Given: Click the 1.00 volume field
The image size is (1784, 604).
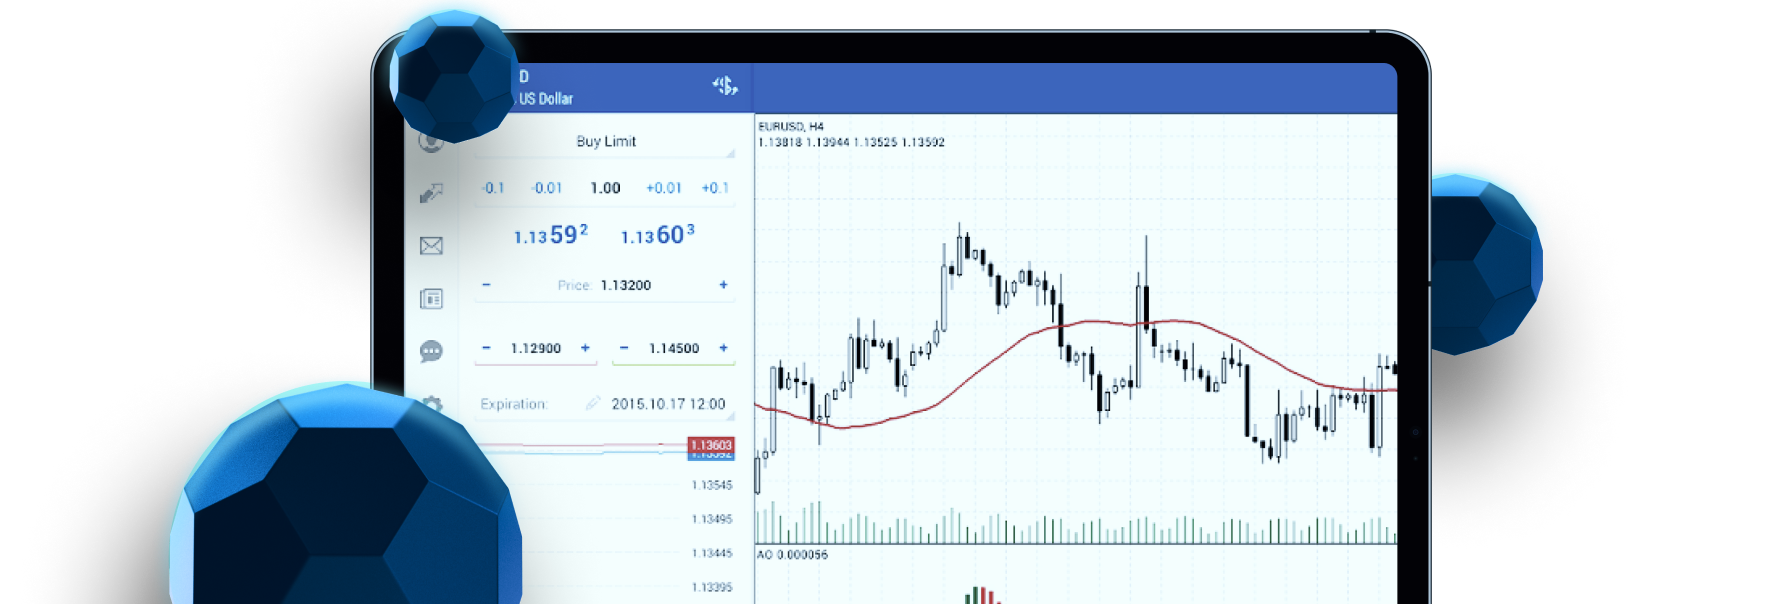Looking at the screenshot, I should (x=605, y=188).
